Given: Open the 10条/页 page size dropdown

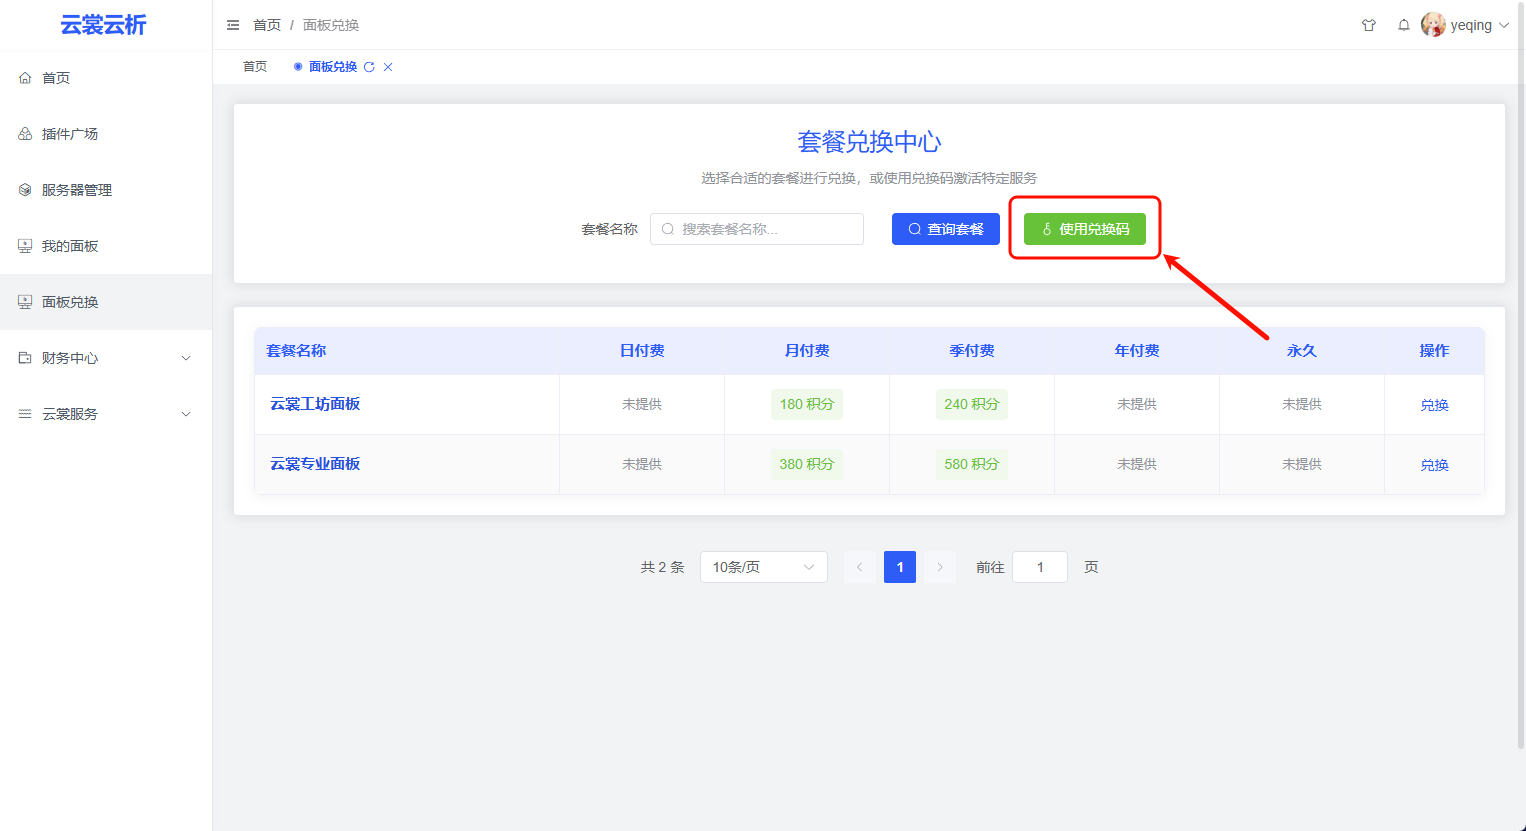Looking at the screenshot, I should coord(763,567).
